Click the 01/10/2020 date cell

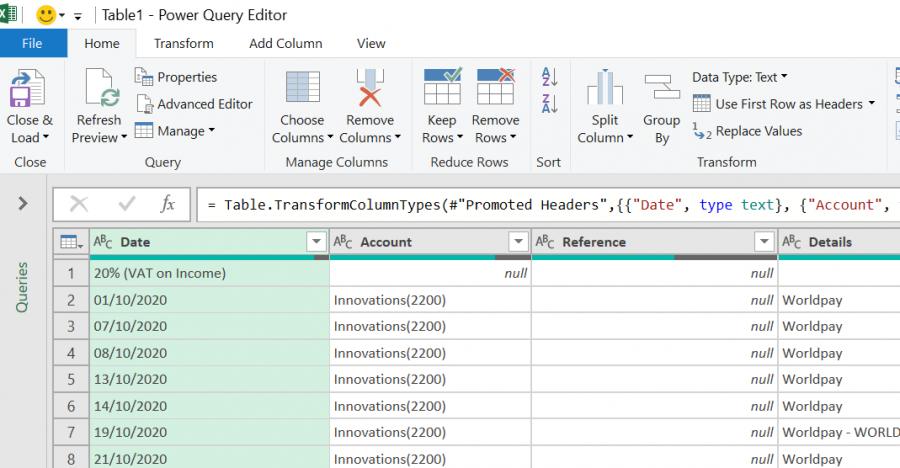pyautogui.click(x=210, y=300)
